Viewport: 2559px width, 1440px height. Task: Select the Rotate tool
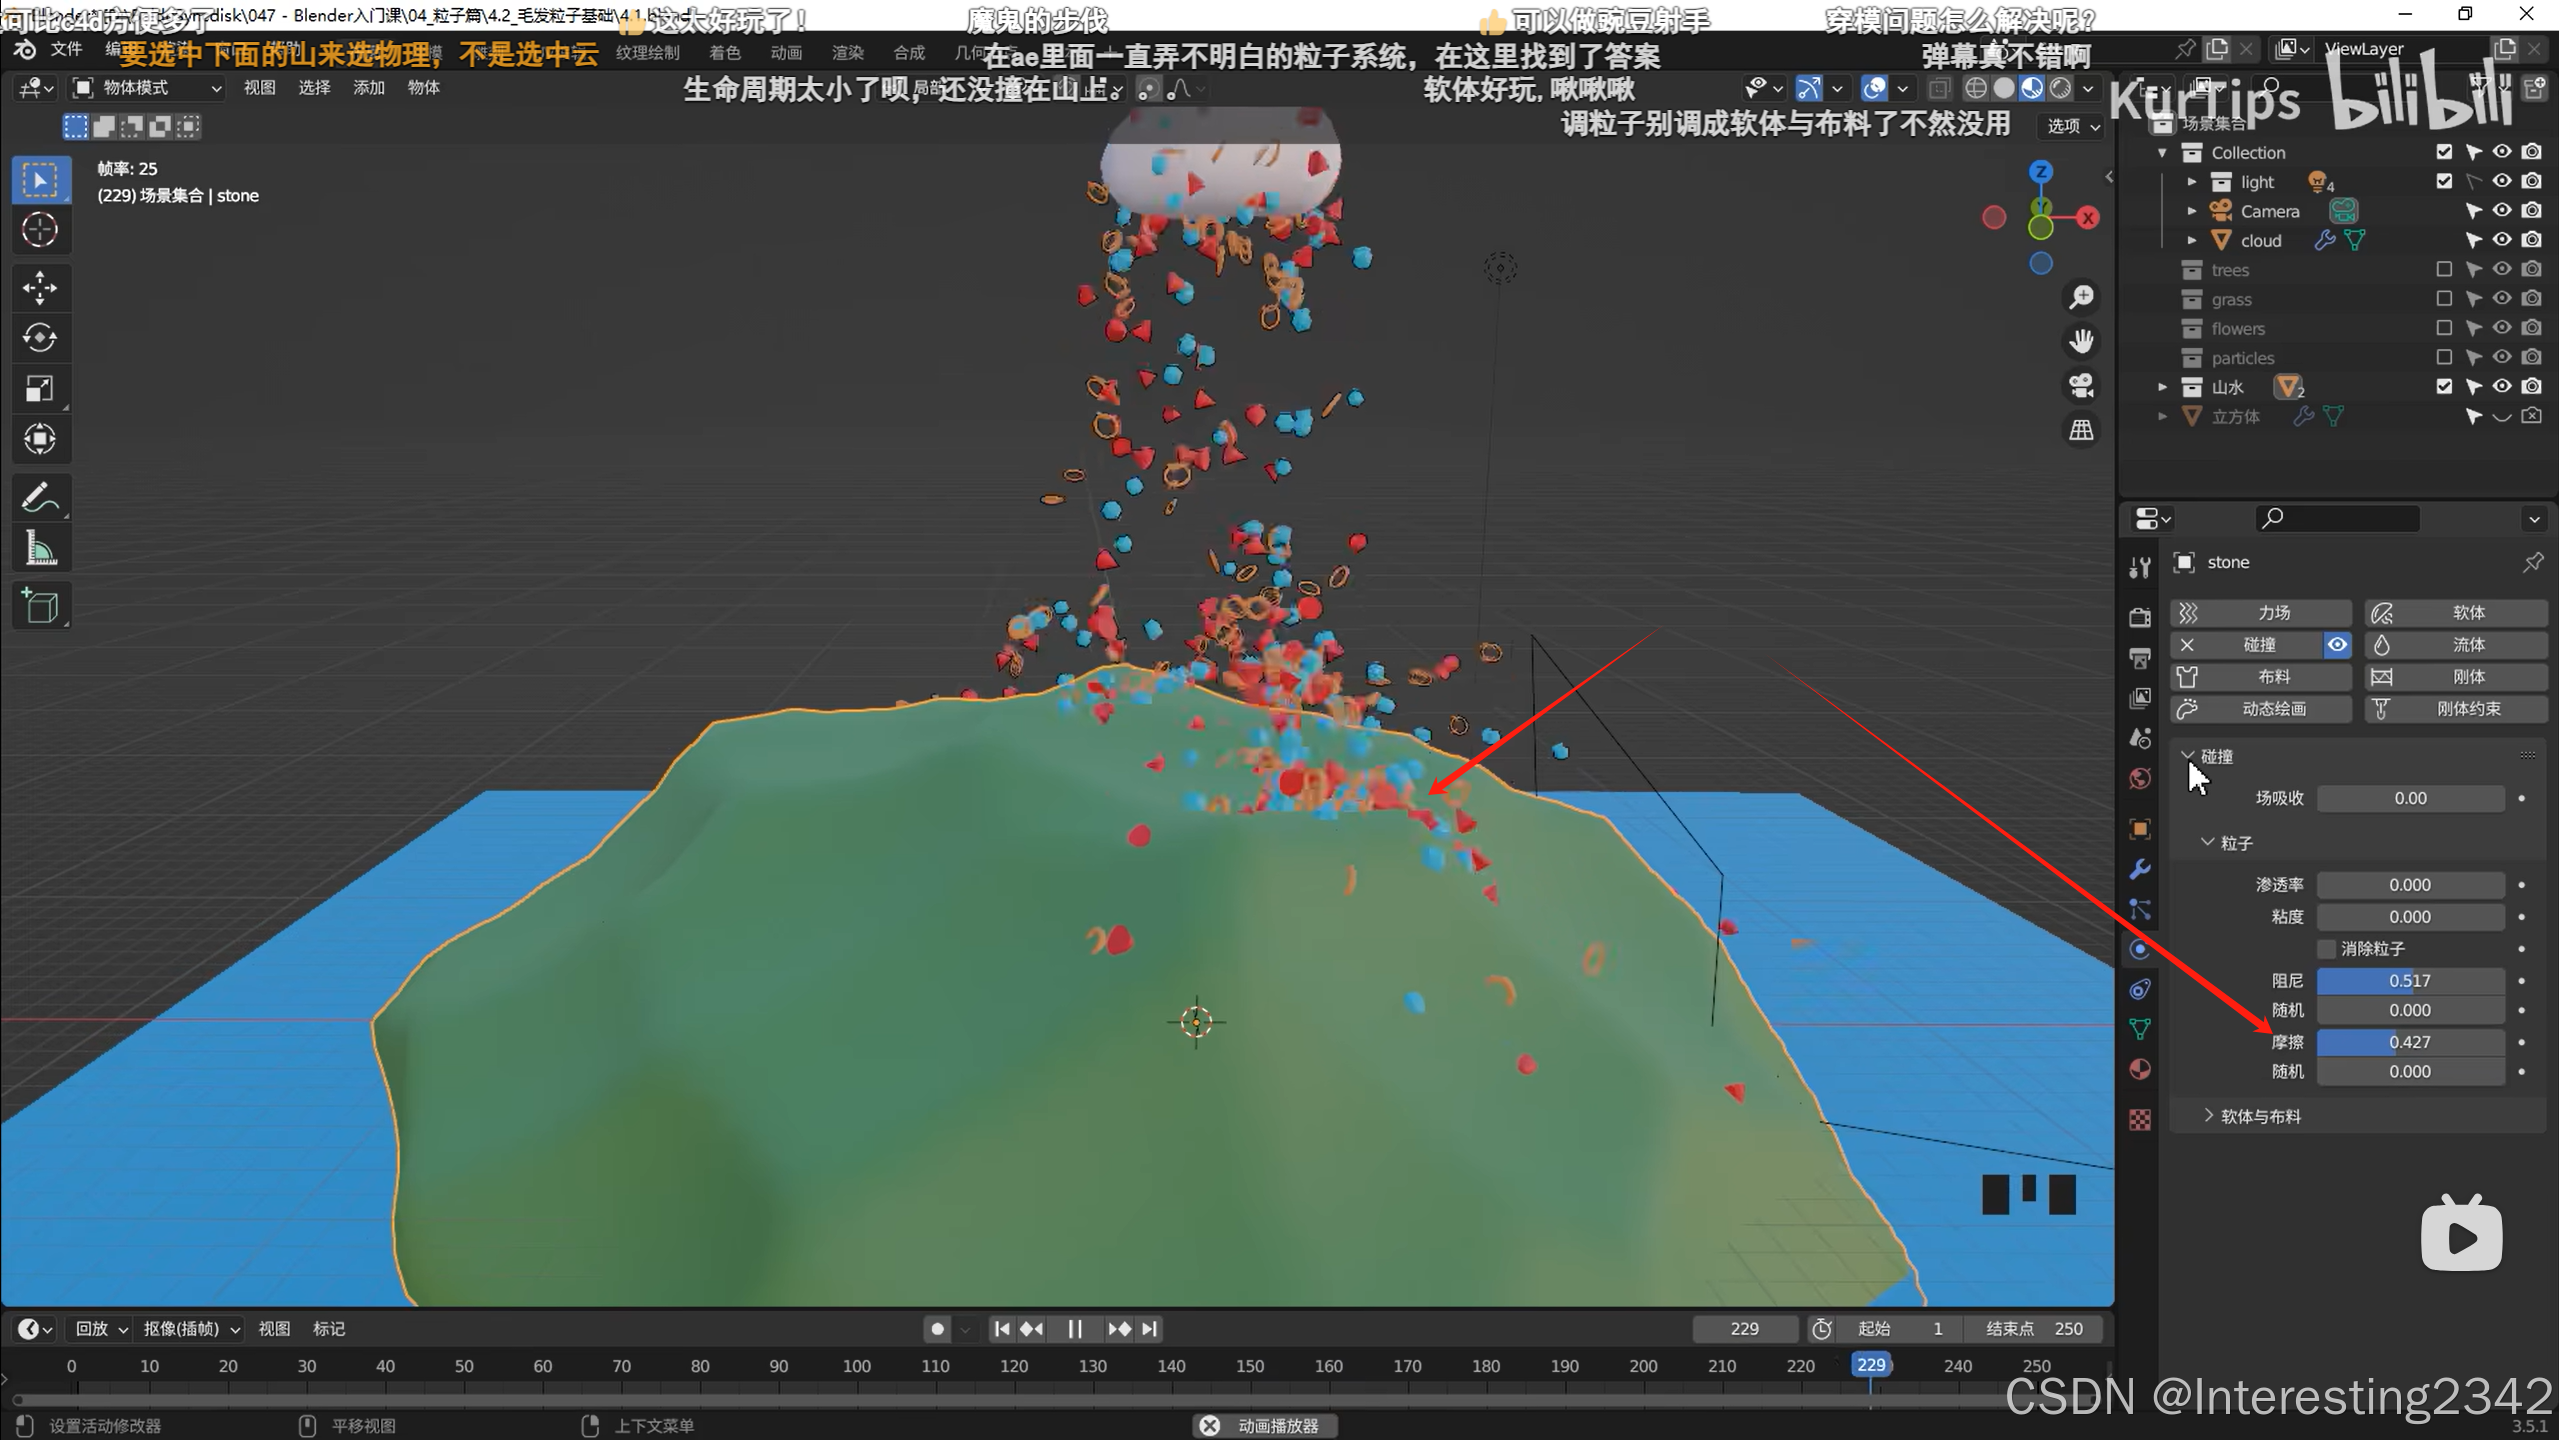coord(40,338)
